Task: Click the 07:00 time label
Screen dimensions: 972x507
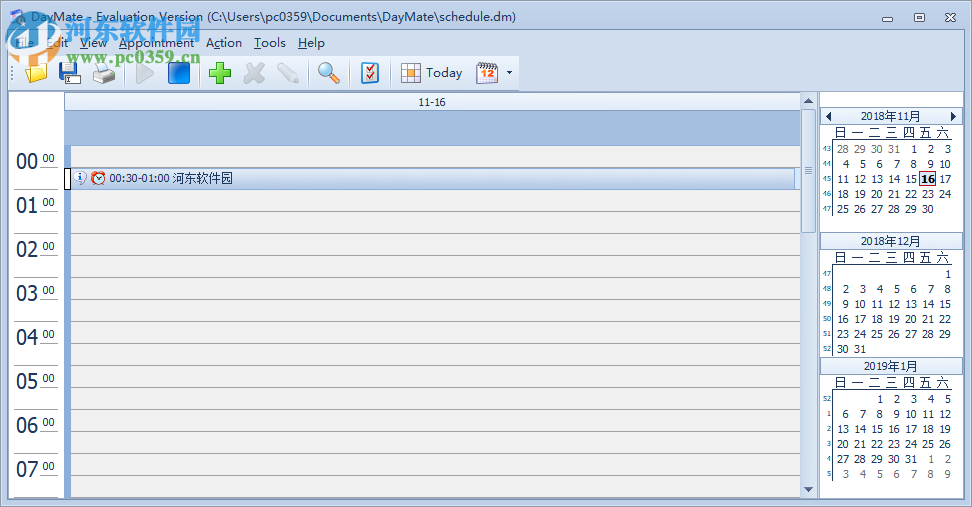Action: point(35,469)
